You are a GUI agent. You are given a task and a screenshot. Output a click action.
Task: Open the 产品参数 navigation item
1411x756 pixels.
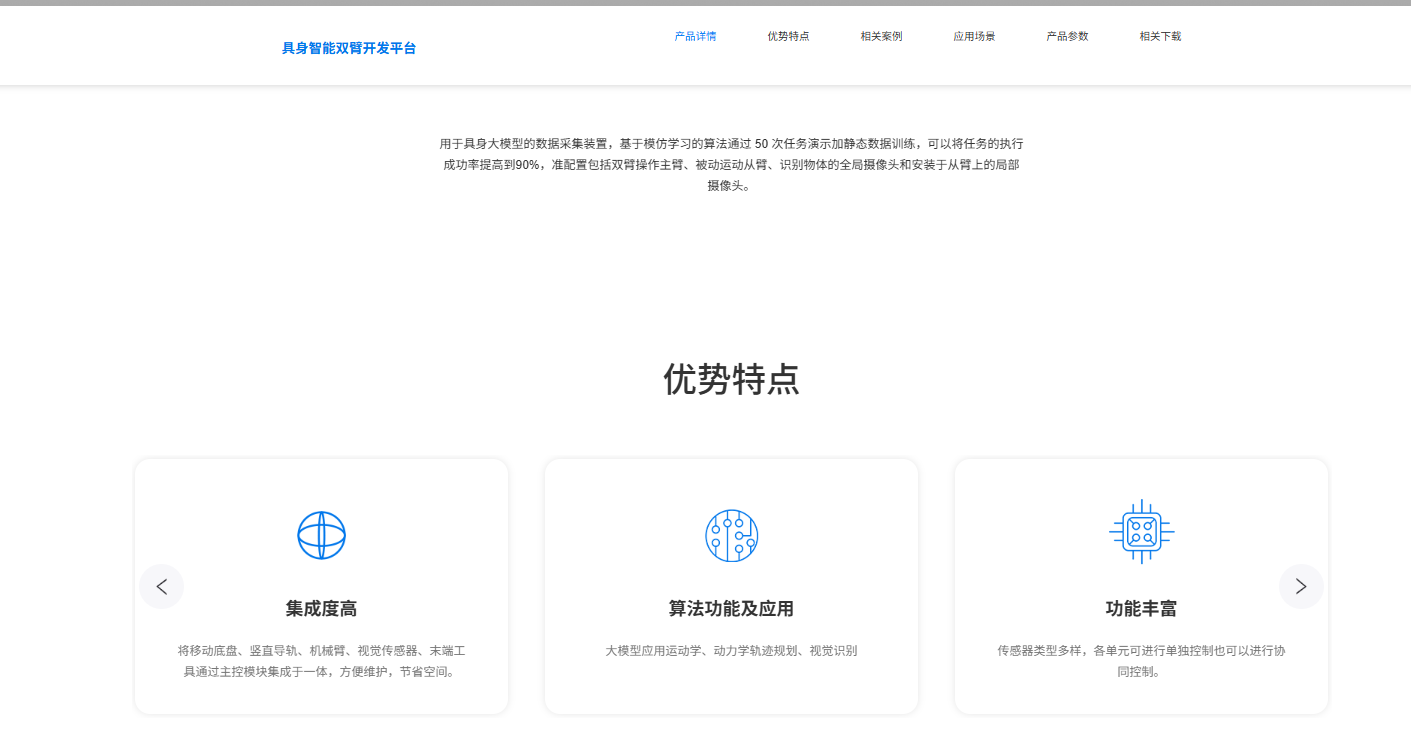(x=1067, y=36)
